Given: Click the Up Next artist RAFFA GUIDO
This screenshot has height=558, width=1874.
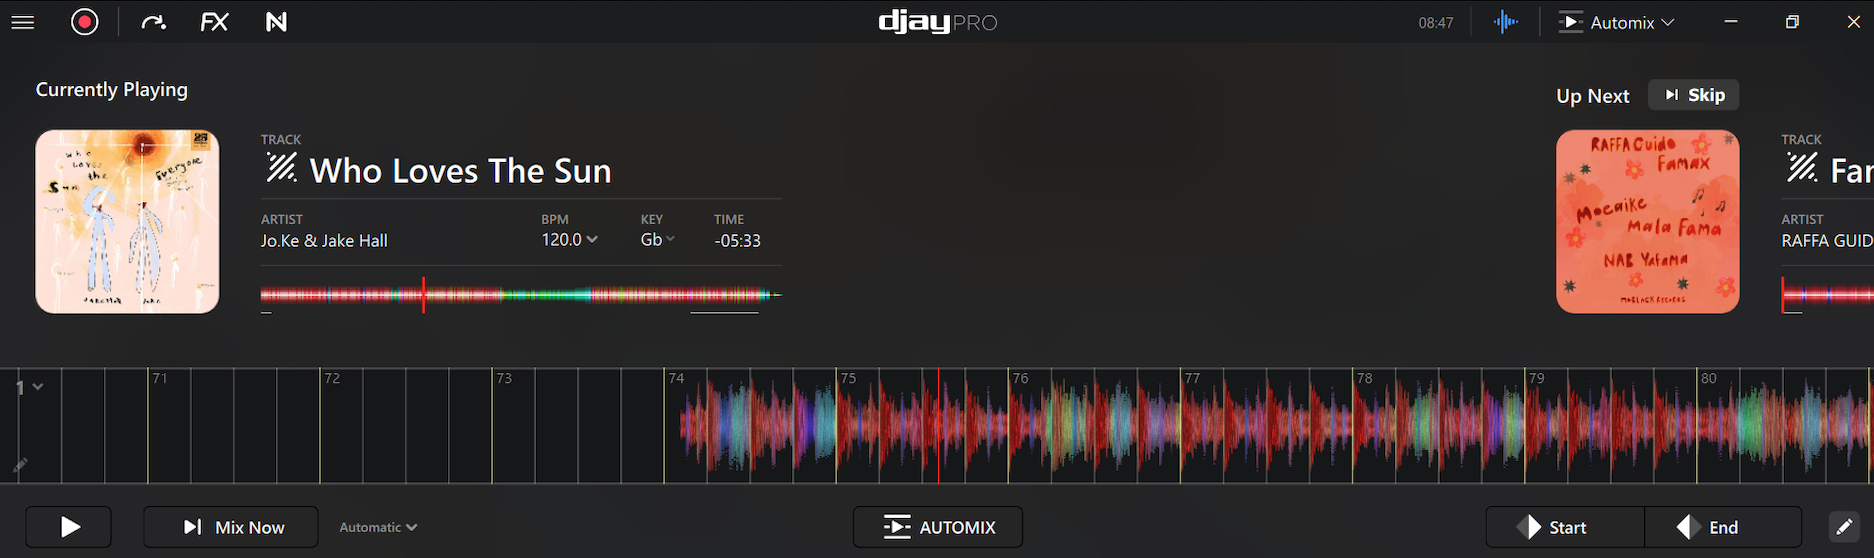Looking at the screenshot, I should [1827, 241].
